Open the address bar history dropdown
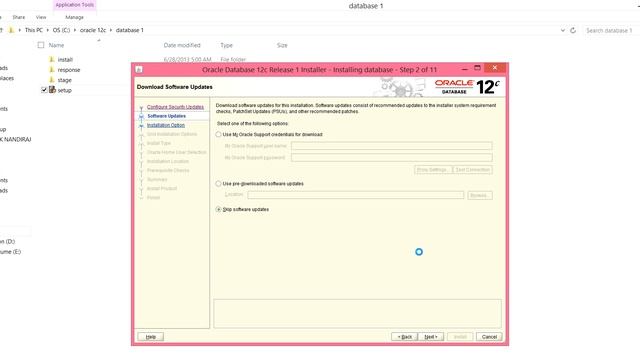The width and height of the screenshot is (640, 360). pos(563,30)
